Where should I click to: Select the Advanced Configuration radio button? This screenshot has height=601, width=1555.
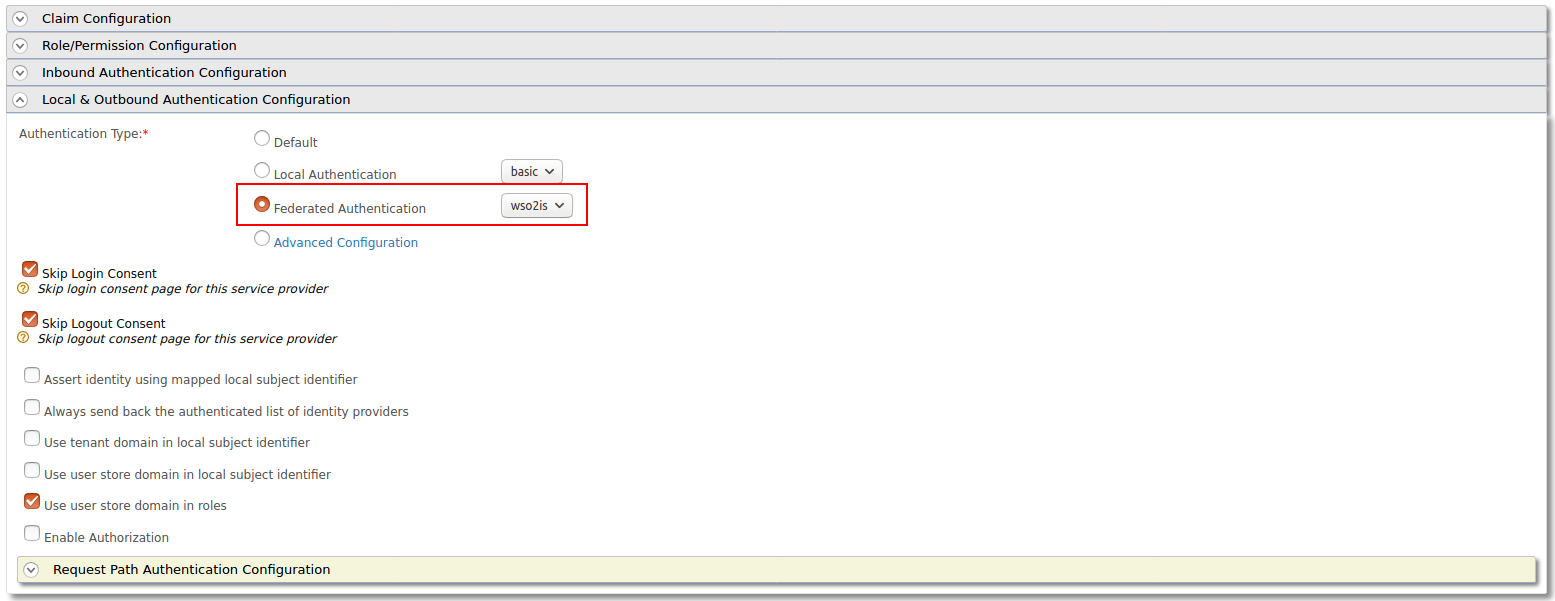pos(262,239)
